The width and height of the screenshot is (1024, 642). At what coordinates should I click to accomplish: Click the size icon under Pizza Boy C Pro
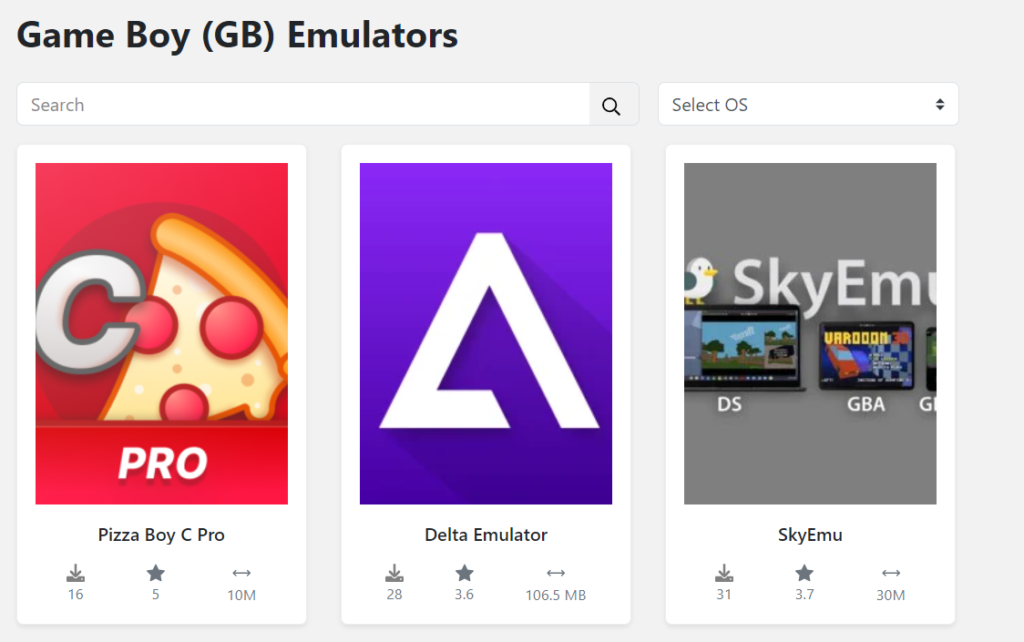tap(240, 572)
